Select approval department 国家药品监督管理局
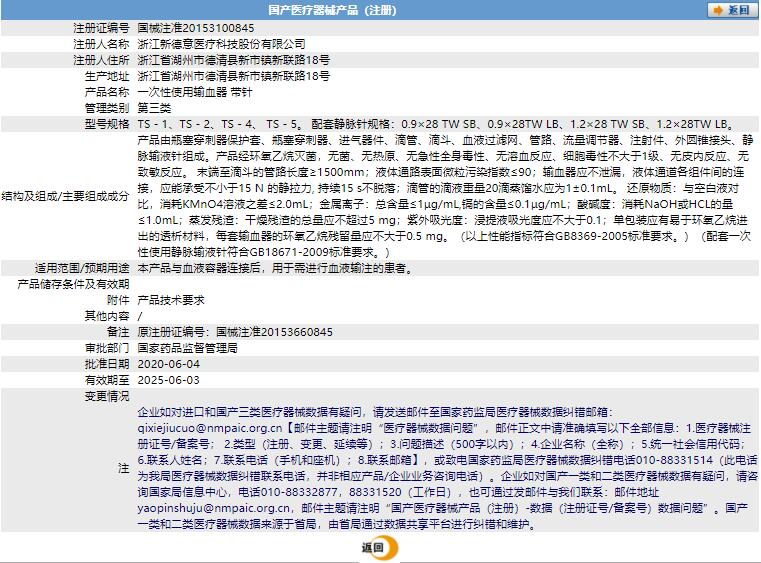Image resolution: width=761 pixels, height=563 pixels. point(187,348)
